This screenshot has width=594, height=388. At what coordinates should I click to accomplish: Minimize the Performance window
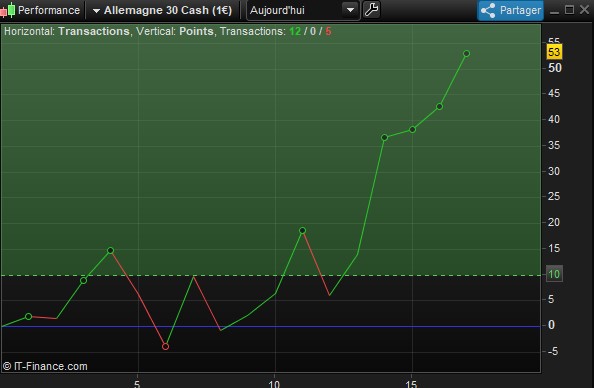(554, 11)
